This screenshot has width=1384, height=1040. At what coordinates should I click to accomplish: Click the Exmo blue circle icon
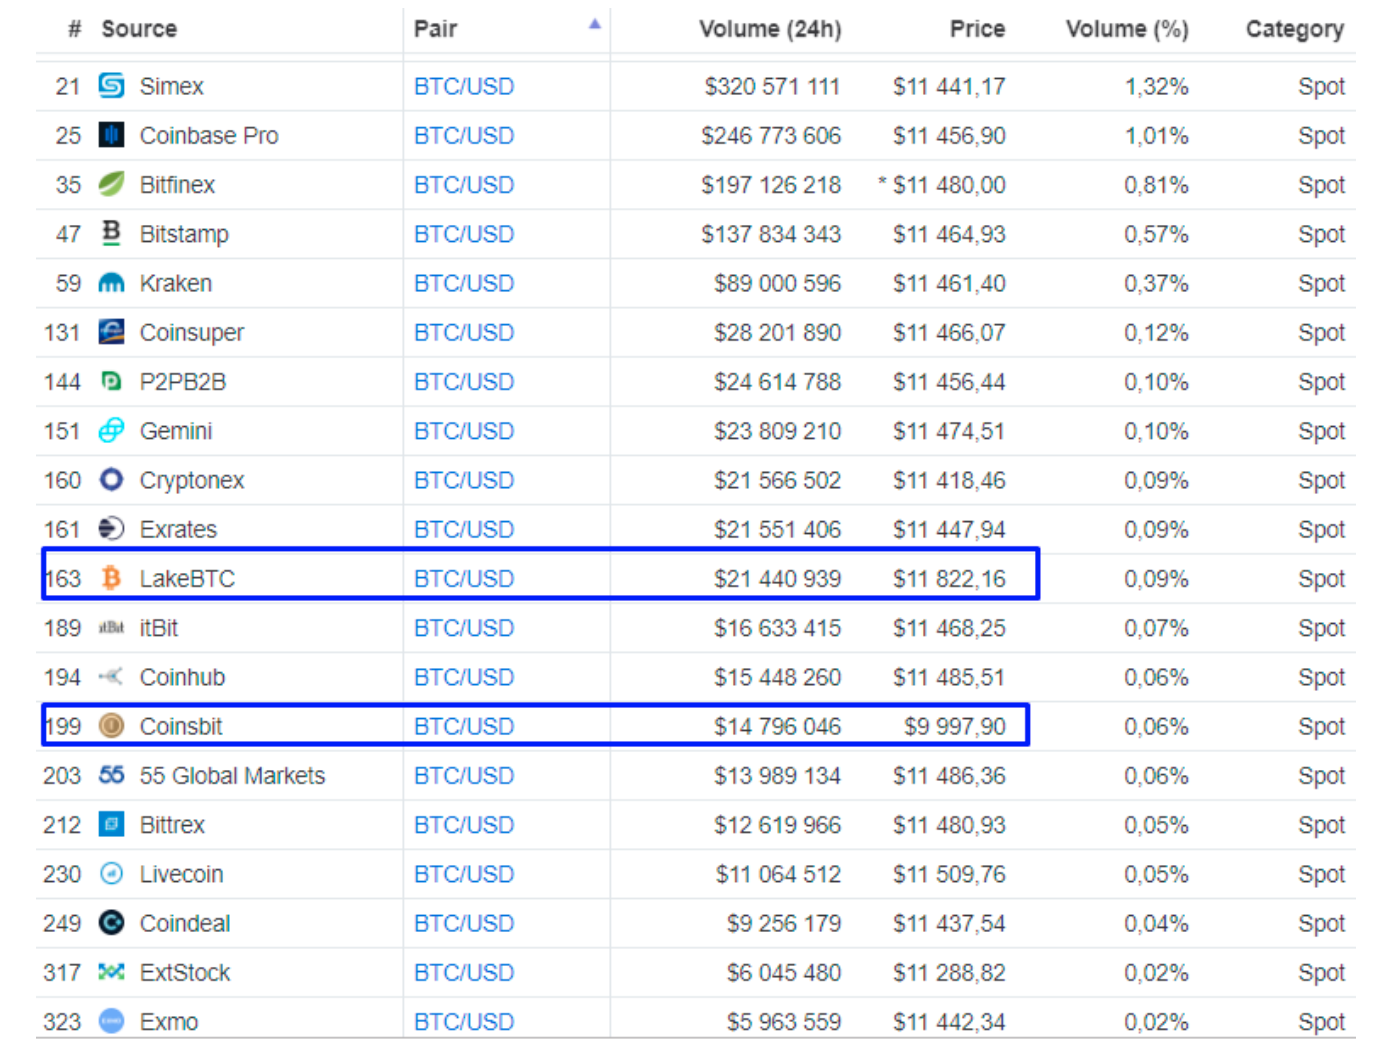[111, 1021]
